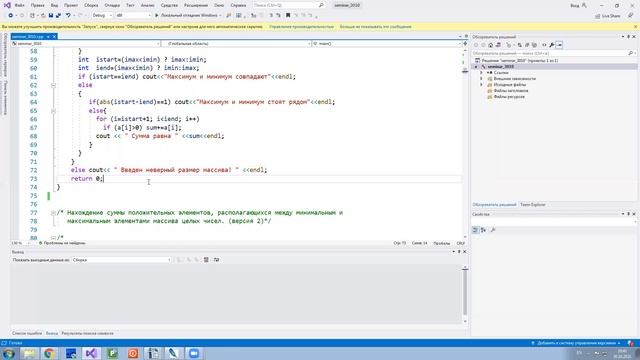640x360 pixels.
Task: Pin the seminar_2020.cpp editor tab
Action: click(48, 37)
